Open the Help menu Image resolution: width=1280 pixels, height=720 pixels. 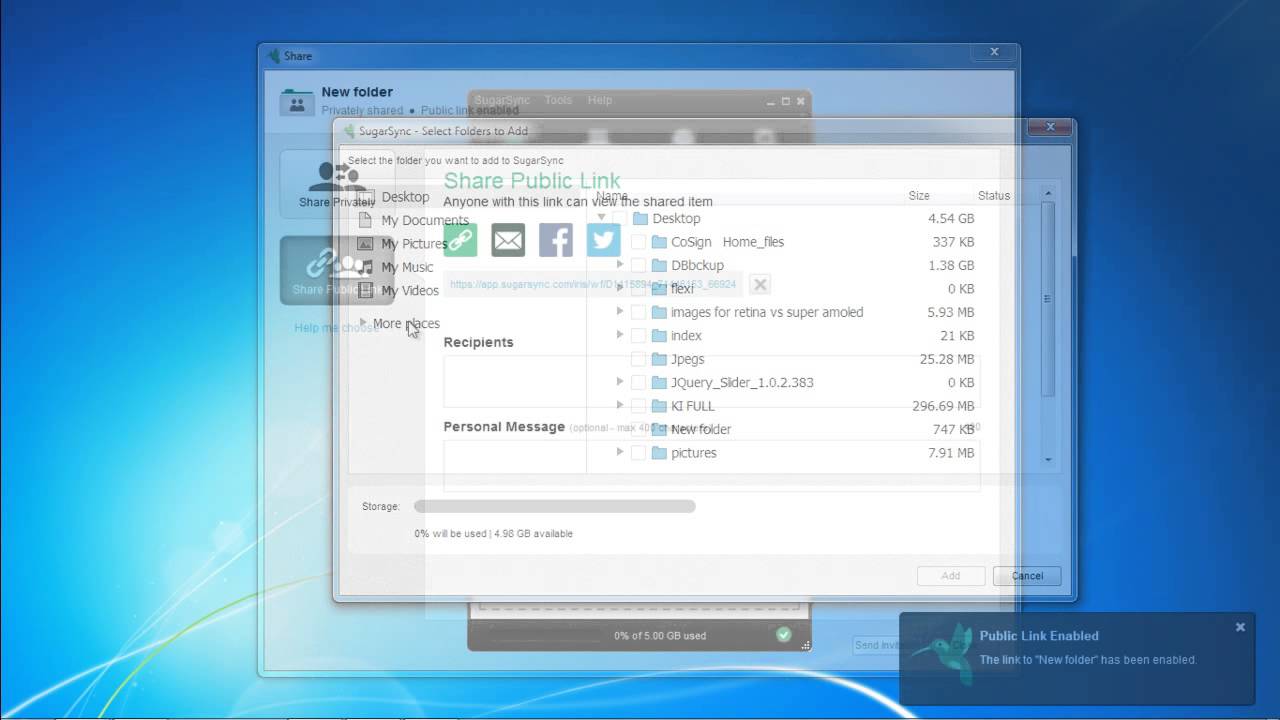pyautogui.click(x=600, y=100)
